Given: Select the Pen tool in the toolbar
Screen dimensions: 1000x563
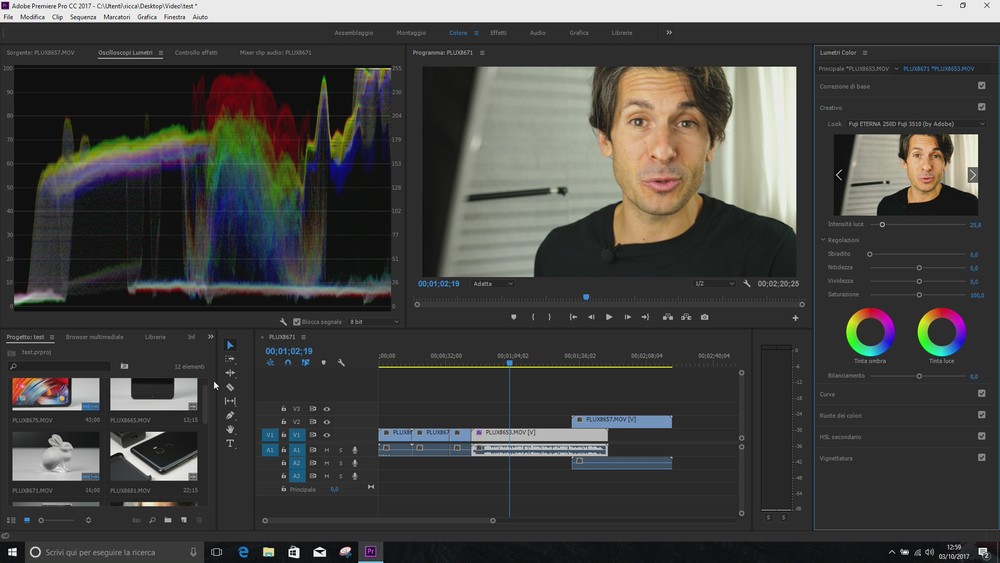Looking at the screenshot, I should 230,415.
